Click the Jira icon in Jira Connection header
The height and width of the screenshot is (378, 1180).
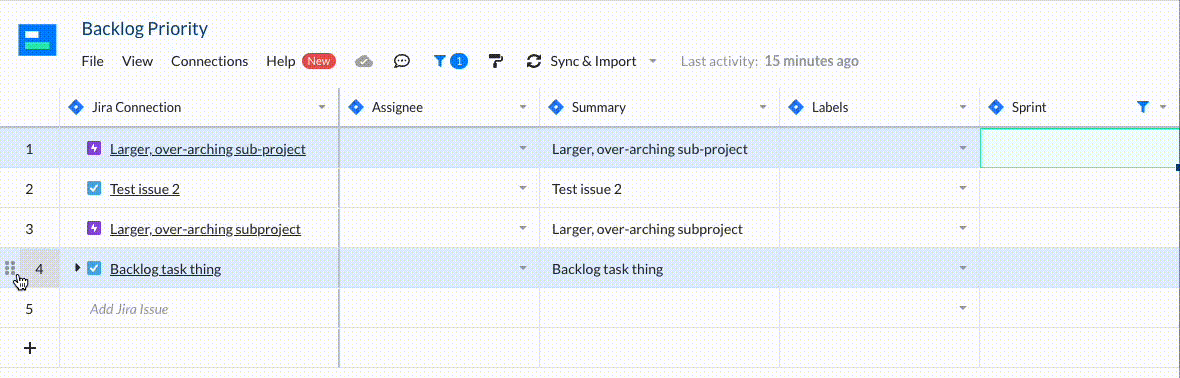coord(75,107)
